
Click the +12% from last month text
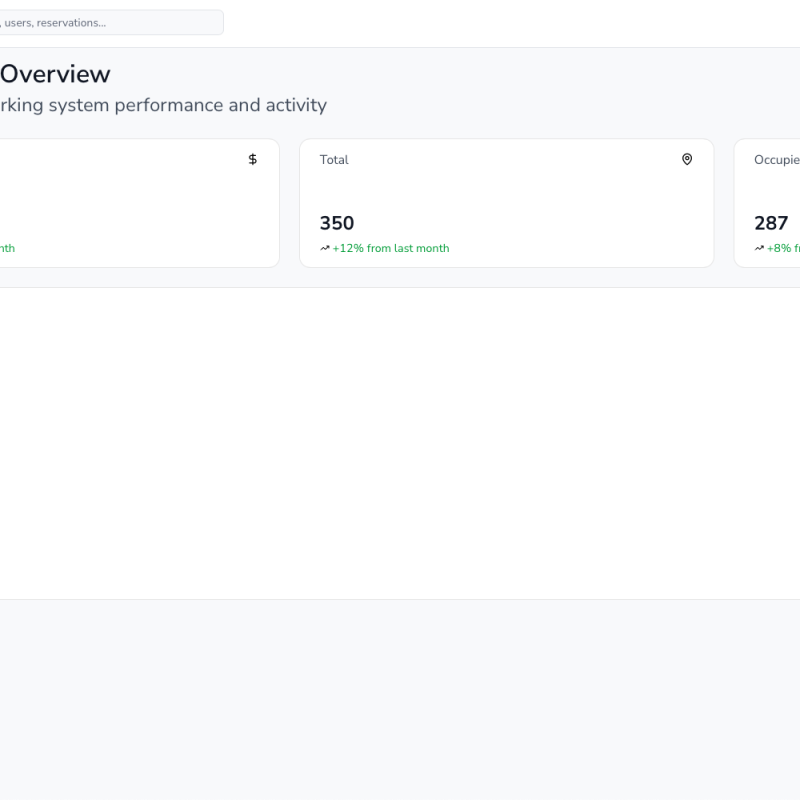pyautogui.click(x=391, y=248)
